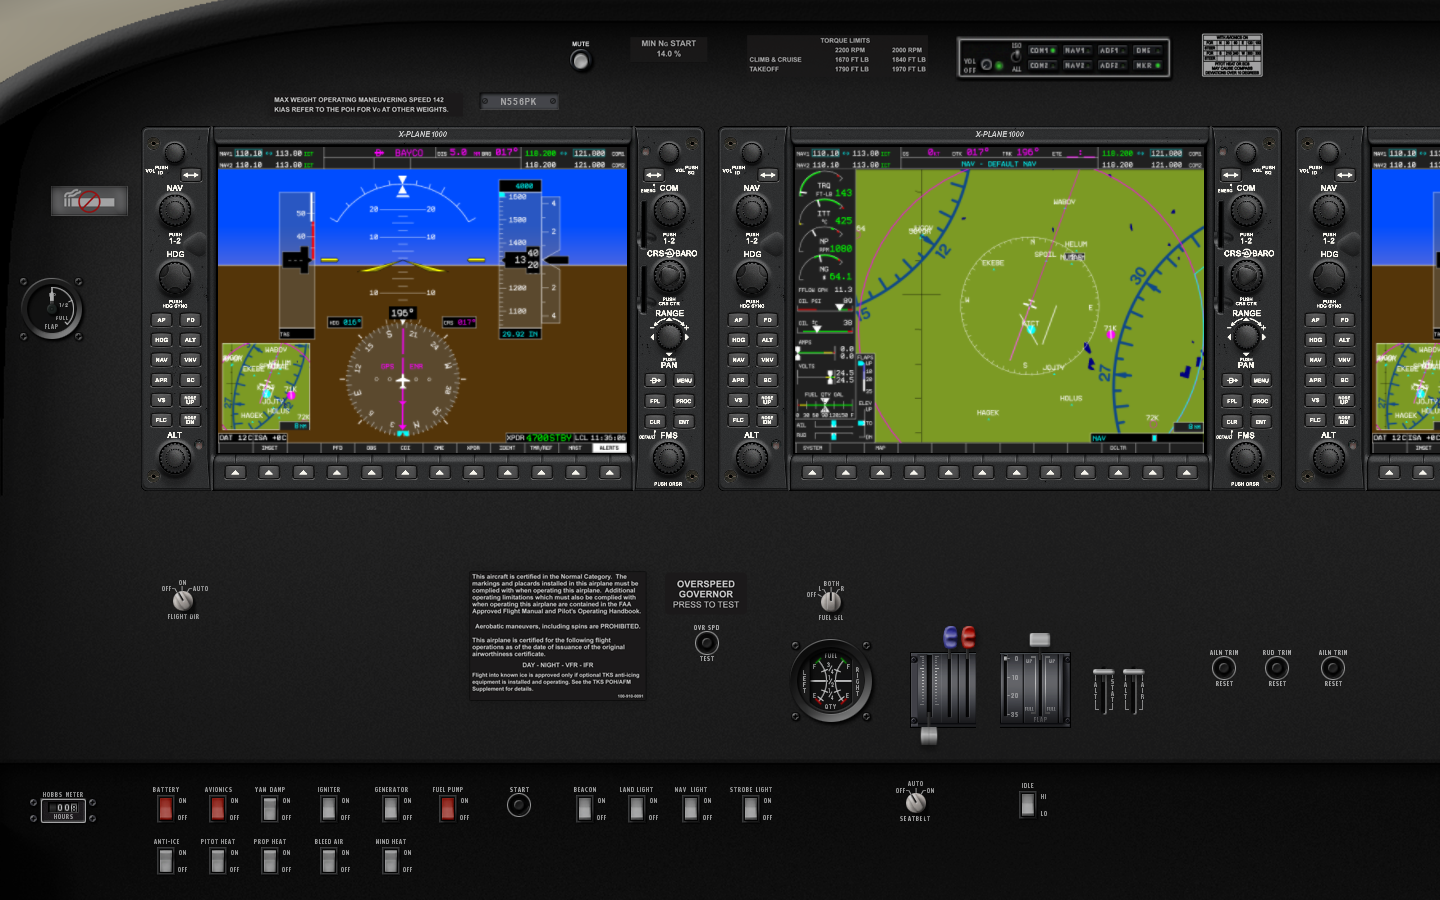Screen dimensions: 1440x900
Task: Switch on the BEACON light
Action: click(584, 808)
